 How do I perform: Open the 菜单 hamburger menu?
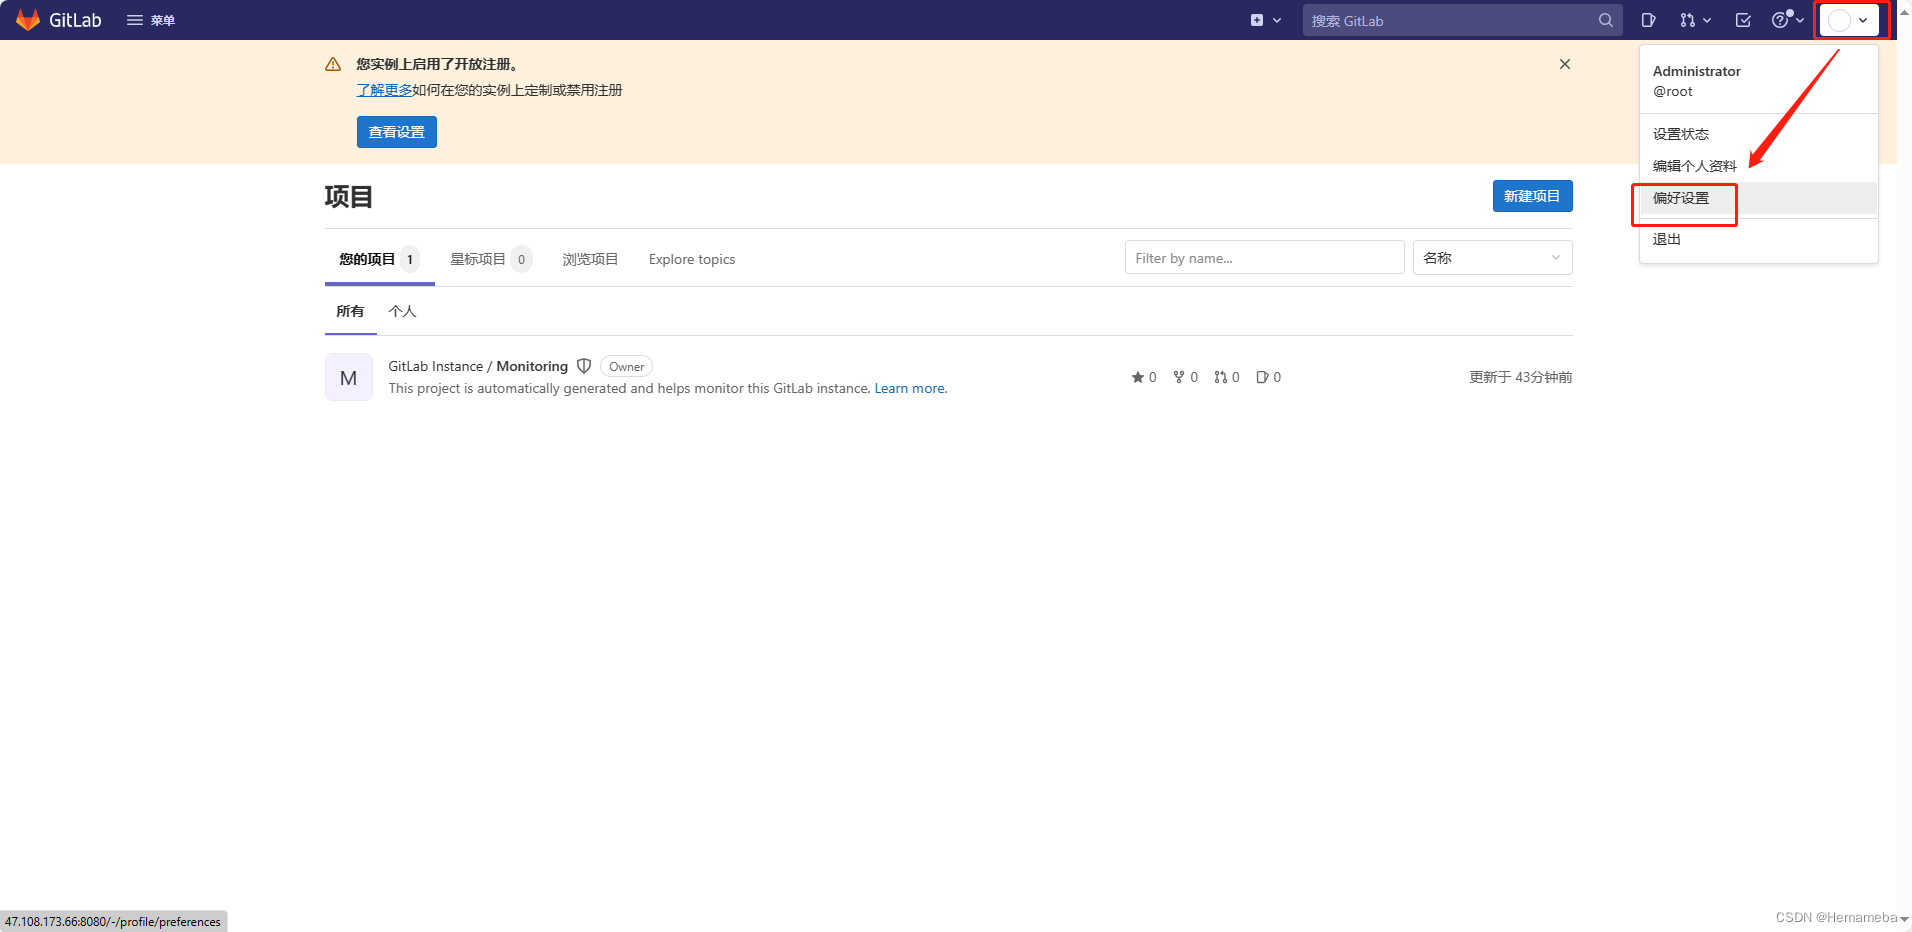151,20
